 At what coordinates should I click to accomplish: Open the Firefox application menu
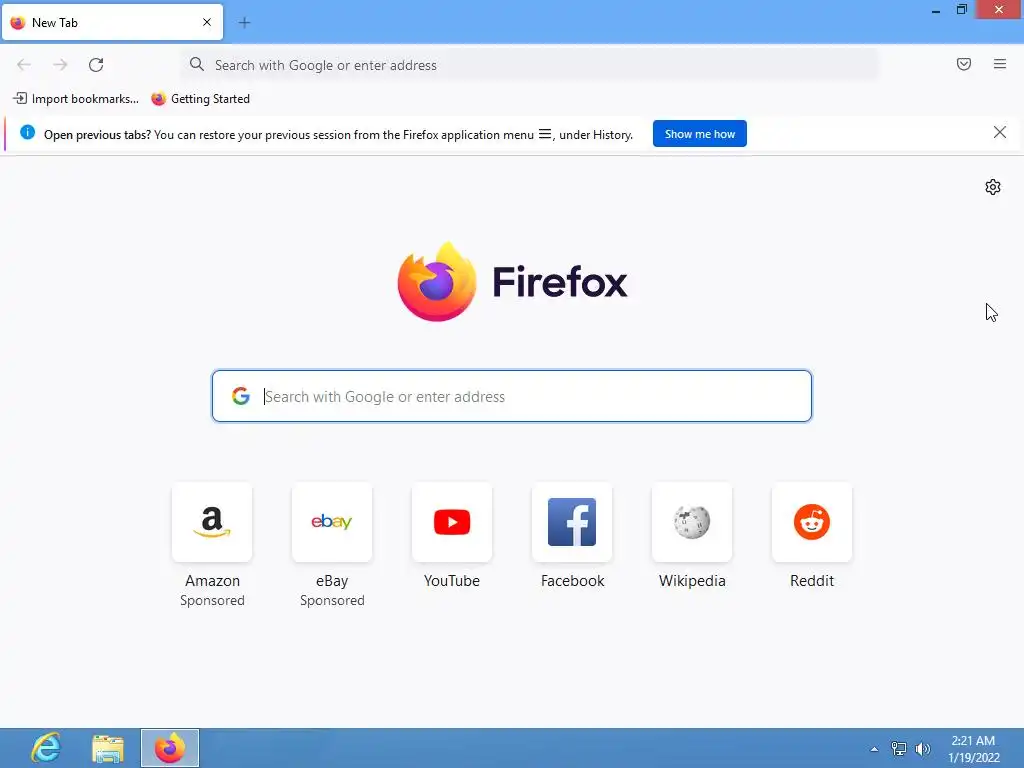[1000, 64]
